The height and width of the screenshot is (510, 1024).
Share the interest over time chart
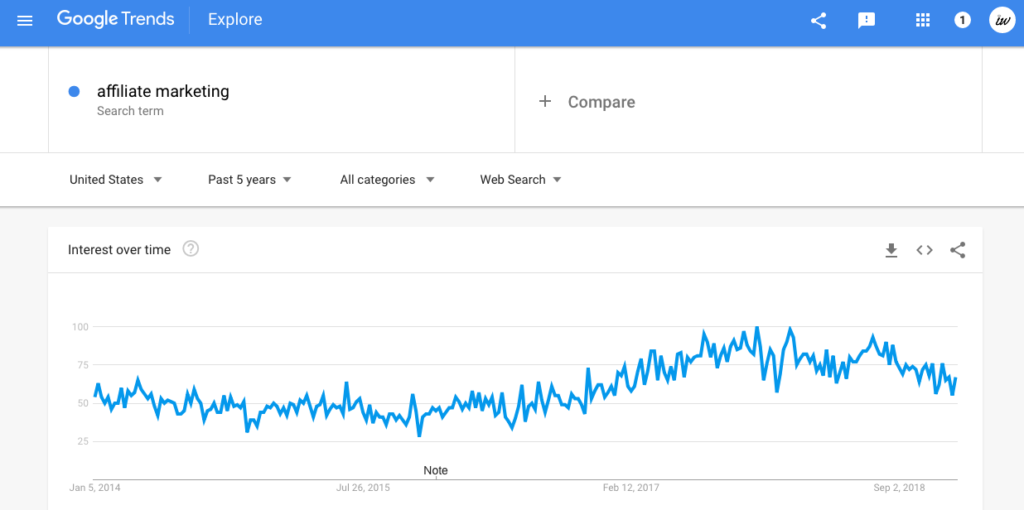[957, 250]
